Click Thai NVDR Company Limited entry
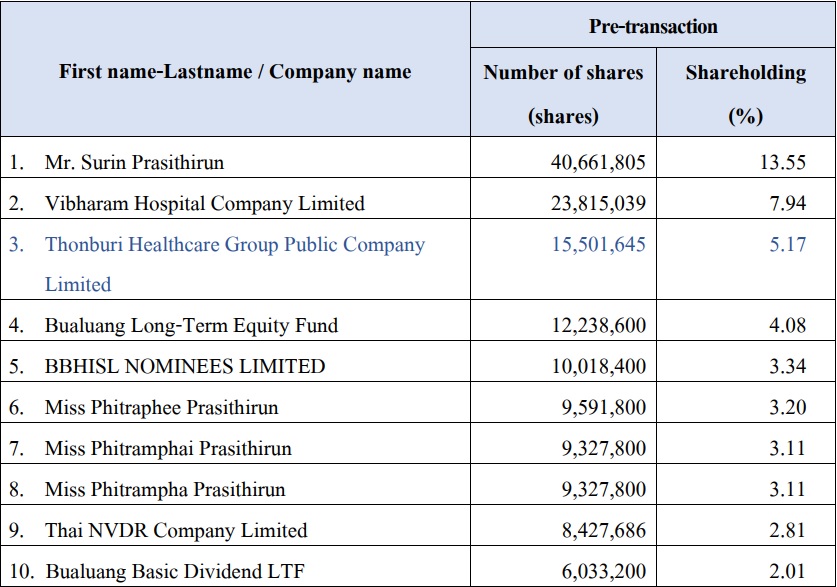This screenshot has height=587, width=837. (x=176, y=530)
